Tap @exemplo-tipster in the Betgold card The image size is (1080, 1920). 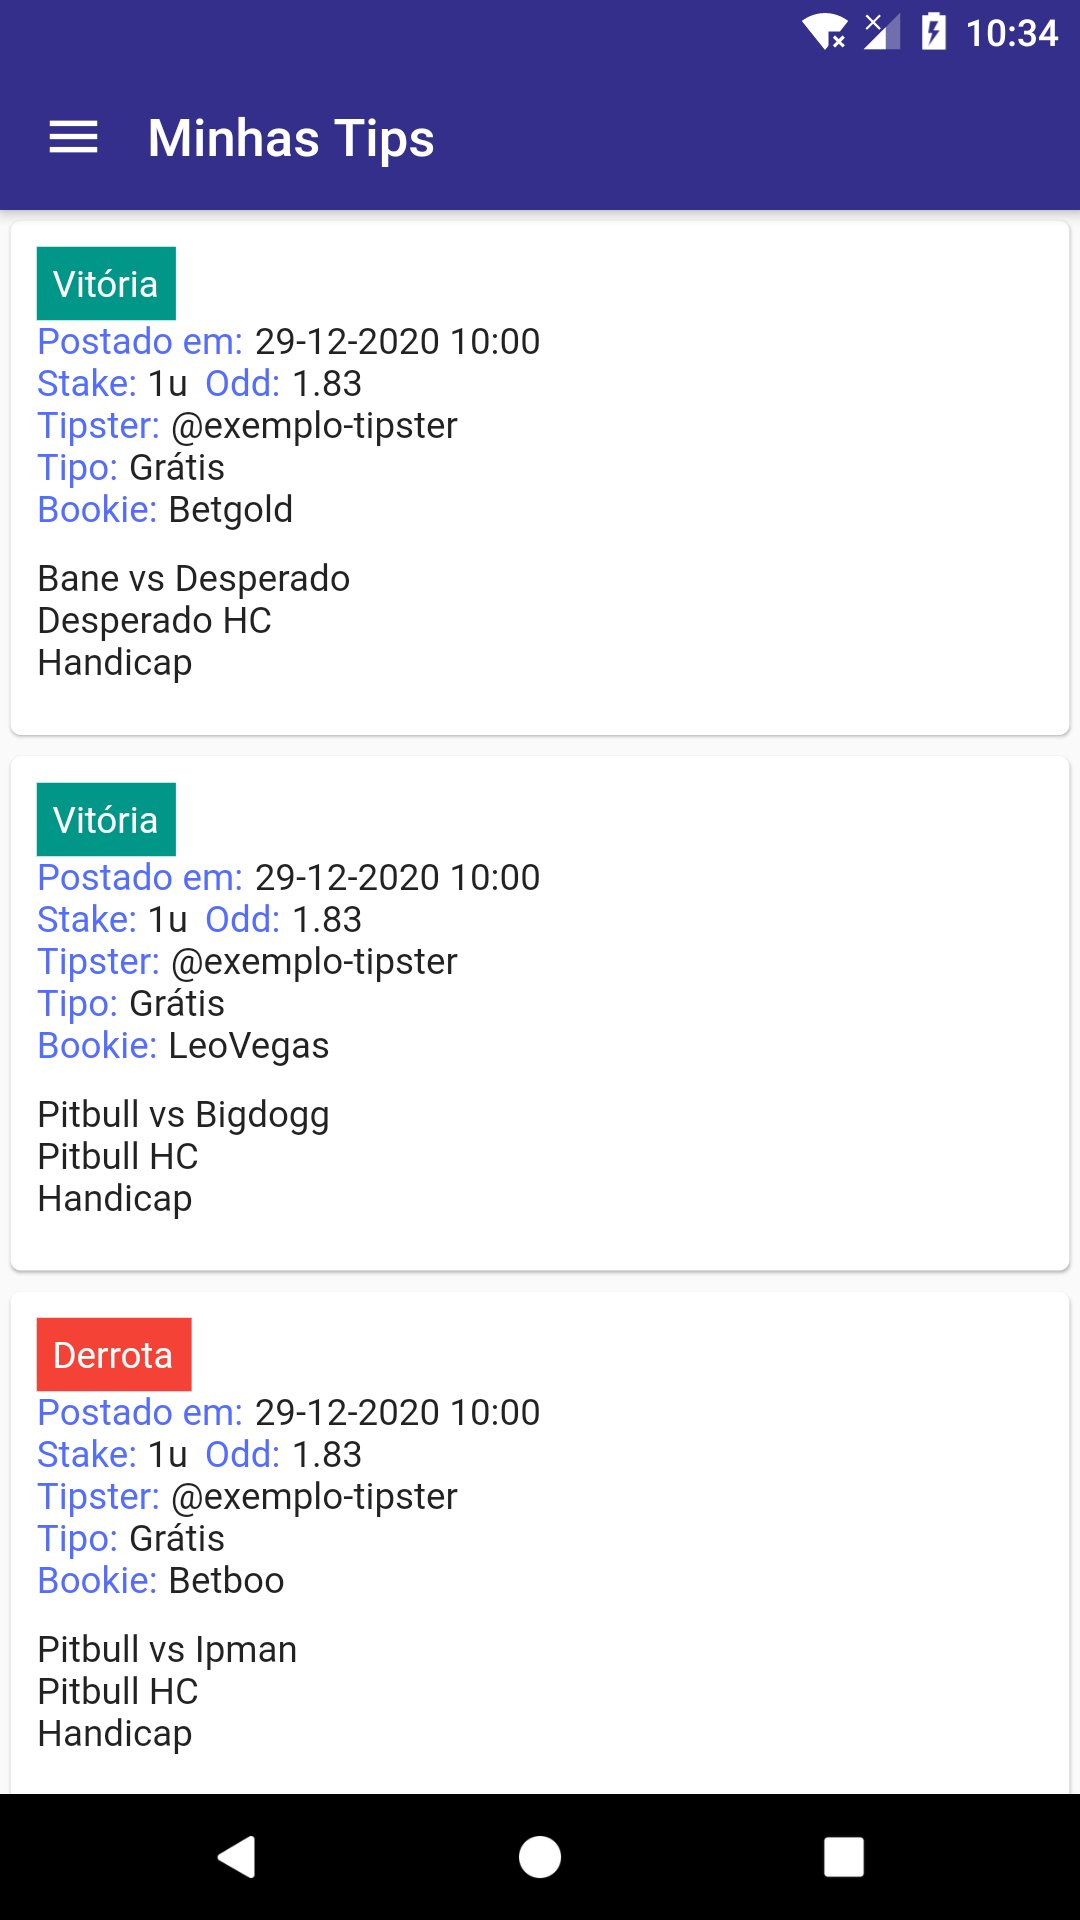tap(314, 426)
